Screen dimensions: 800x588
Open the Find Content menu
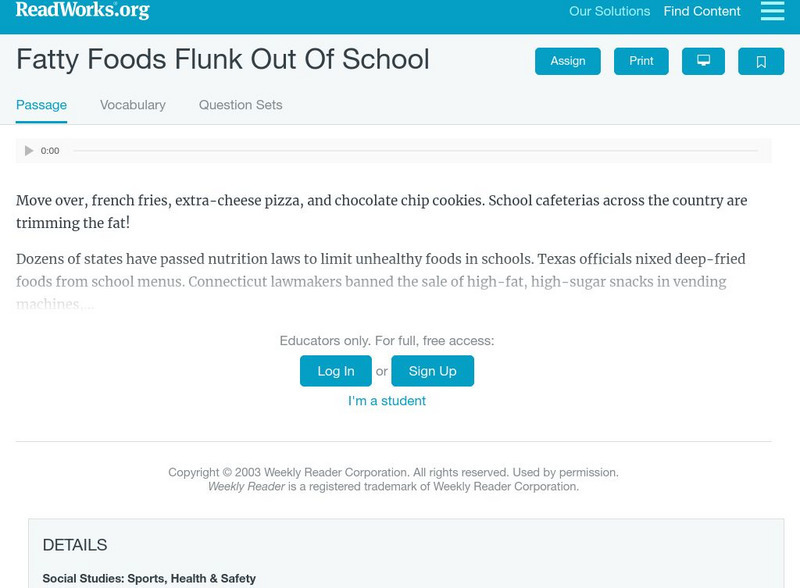(x=702, y=12)
